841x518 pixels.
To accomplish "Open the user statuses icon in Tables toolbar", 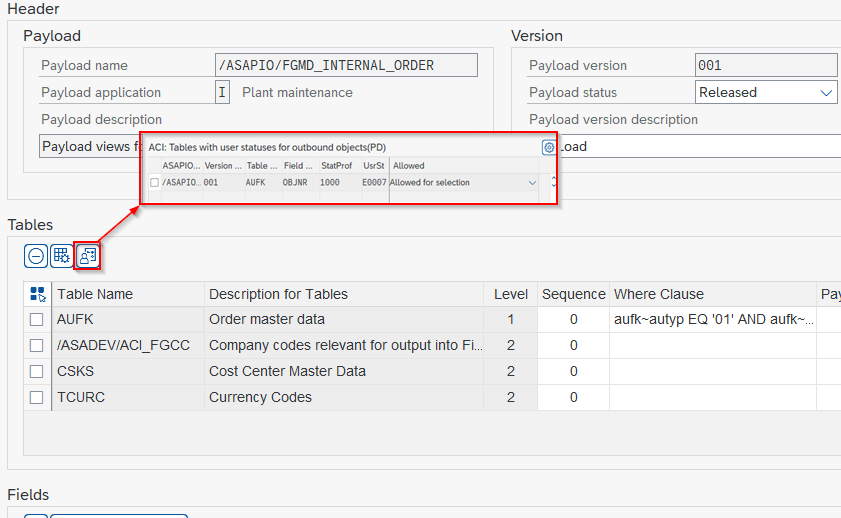I will [87, 256].
